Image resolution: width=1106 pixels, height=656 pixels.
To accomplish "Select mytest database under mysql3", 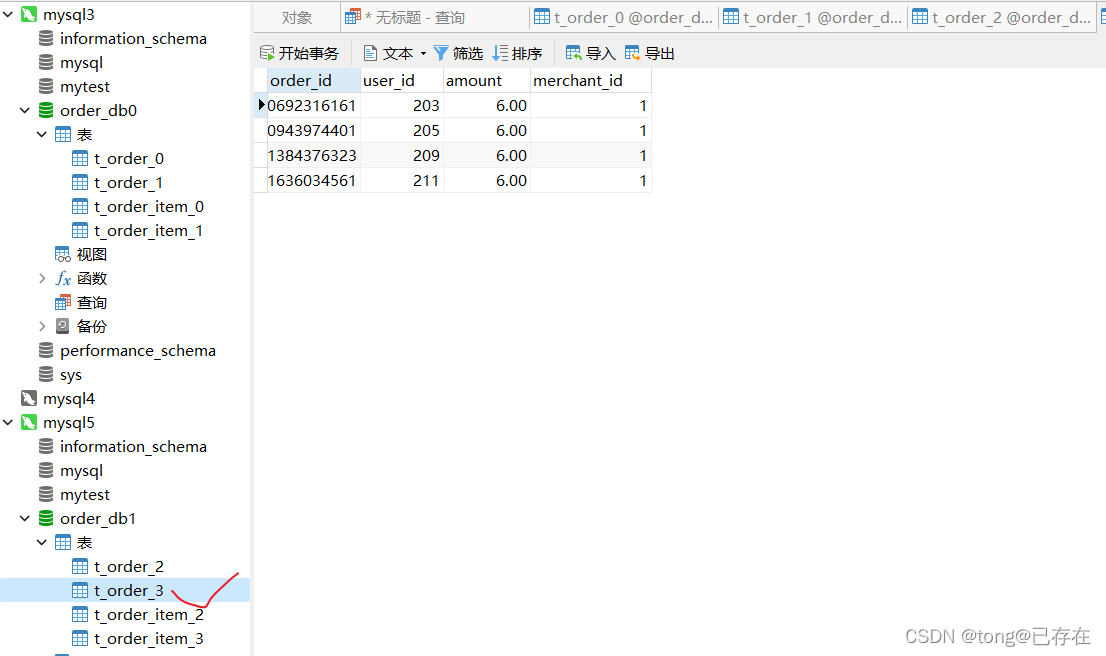I will pyautogui.click(x=85, y=86).
